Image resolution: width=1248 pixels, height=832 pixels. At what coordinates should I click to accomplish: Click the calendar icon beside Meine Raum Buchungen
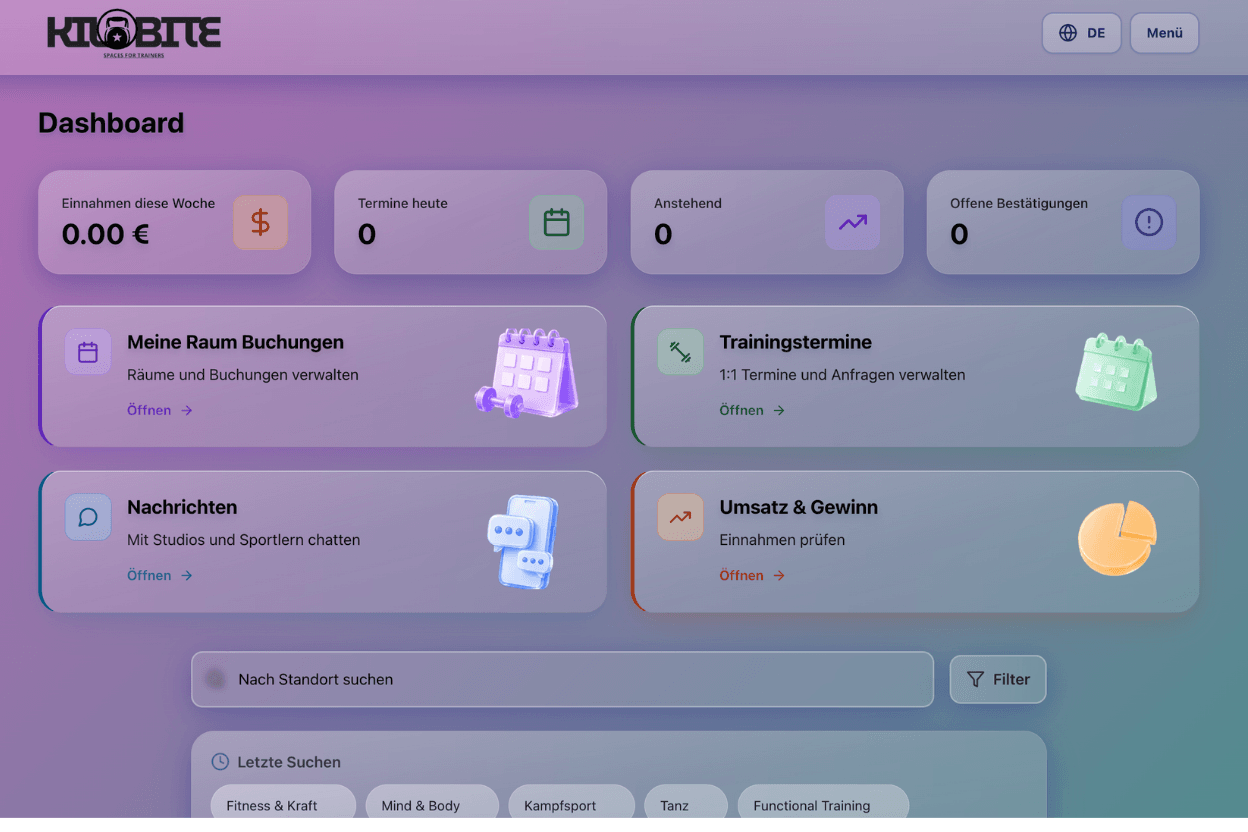click(x=88, y=352)
